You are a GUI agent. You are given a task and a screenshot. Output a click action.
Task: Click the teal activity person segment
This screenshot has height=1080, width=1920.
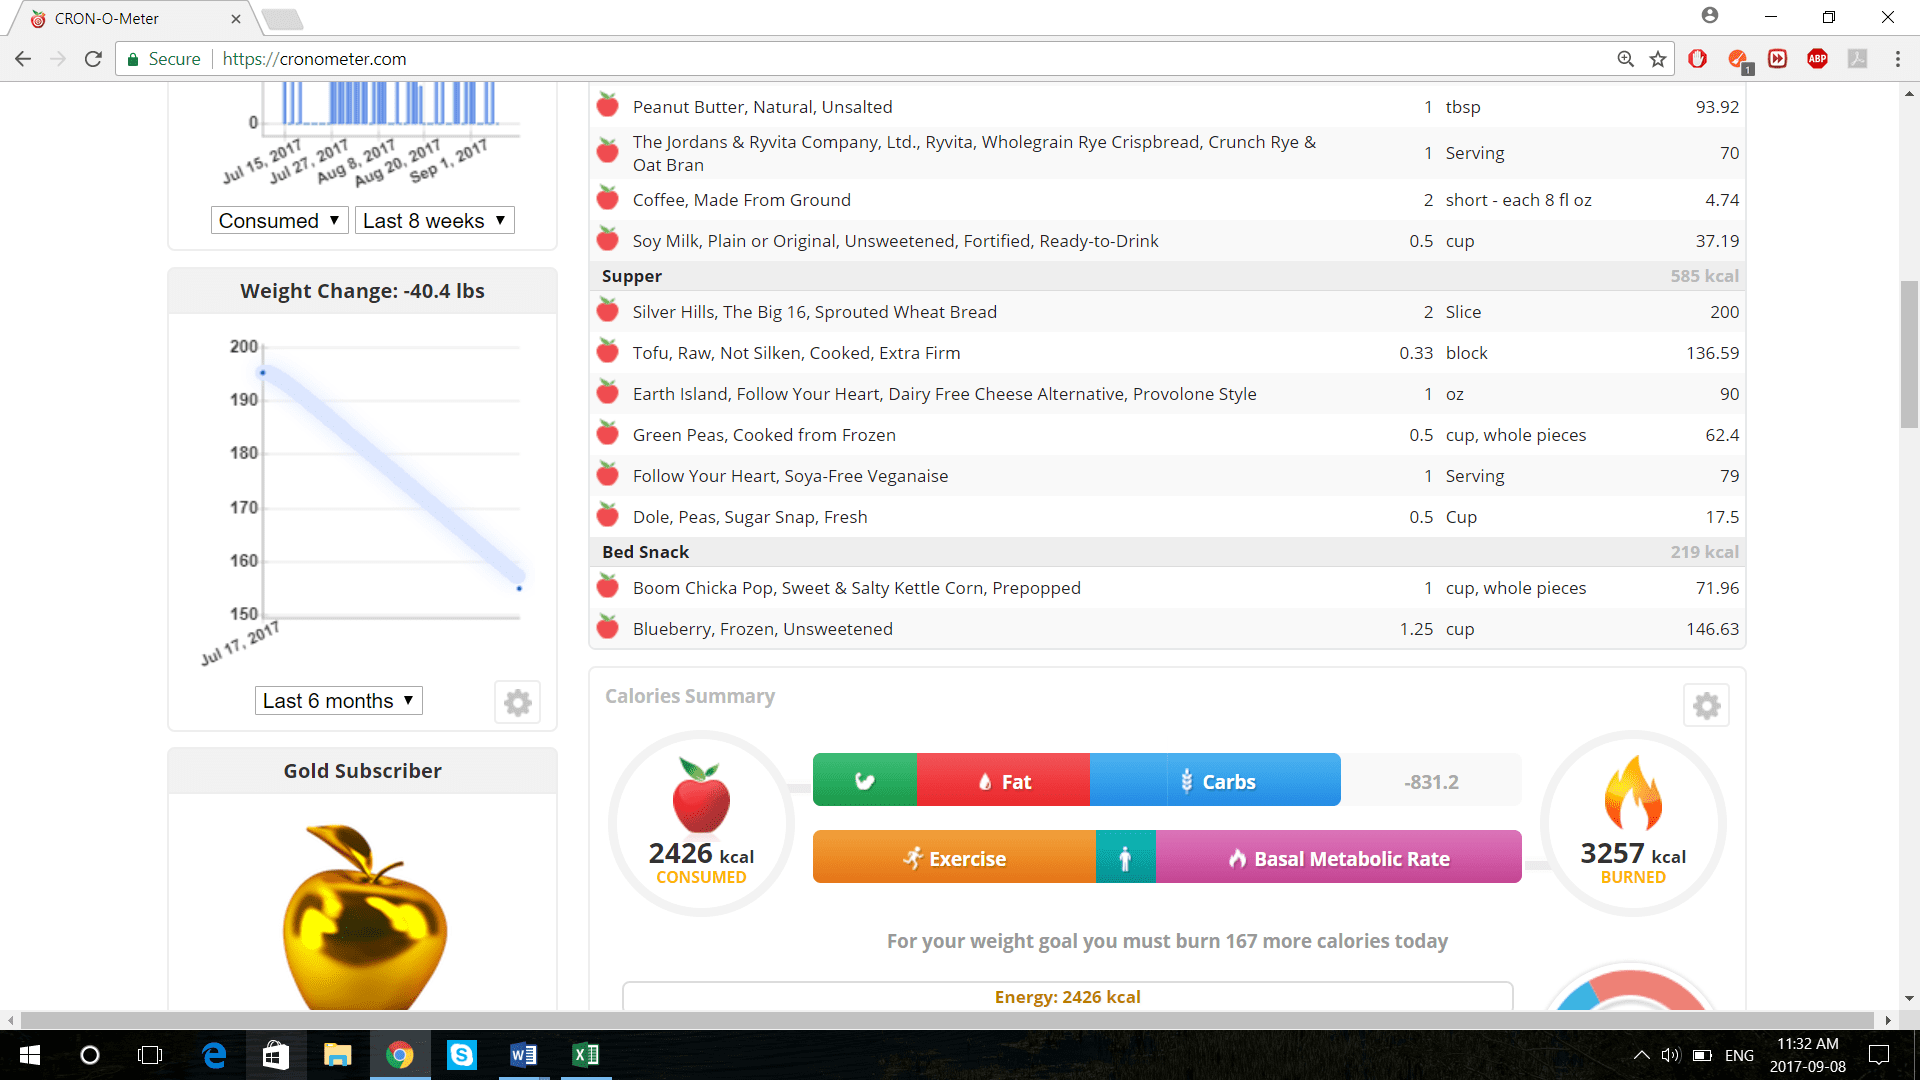tap(1125, 857)
